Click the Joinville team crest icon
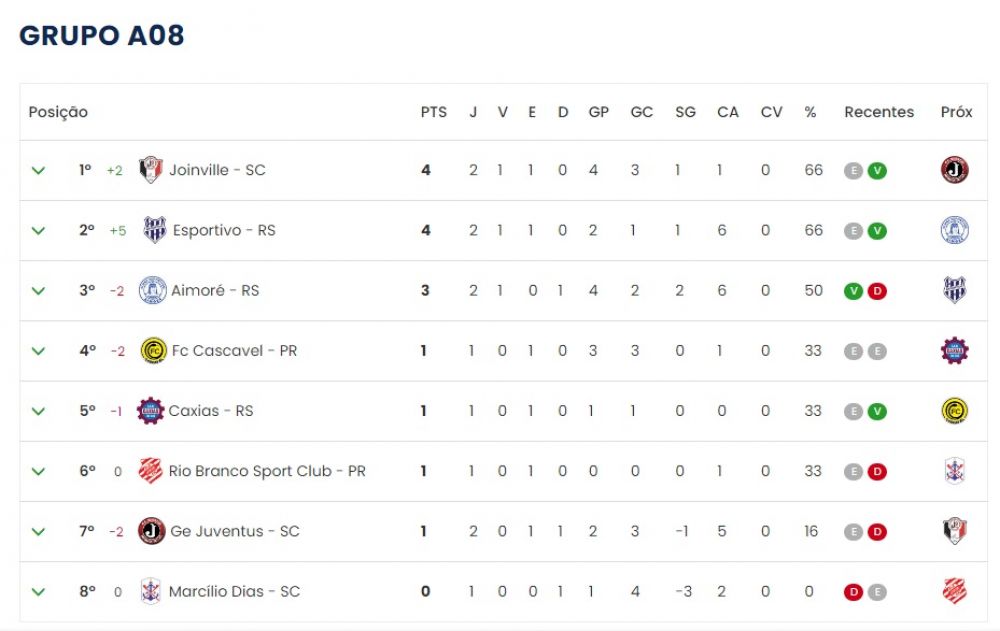 coord(151,170)
